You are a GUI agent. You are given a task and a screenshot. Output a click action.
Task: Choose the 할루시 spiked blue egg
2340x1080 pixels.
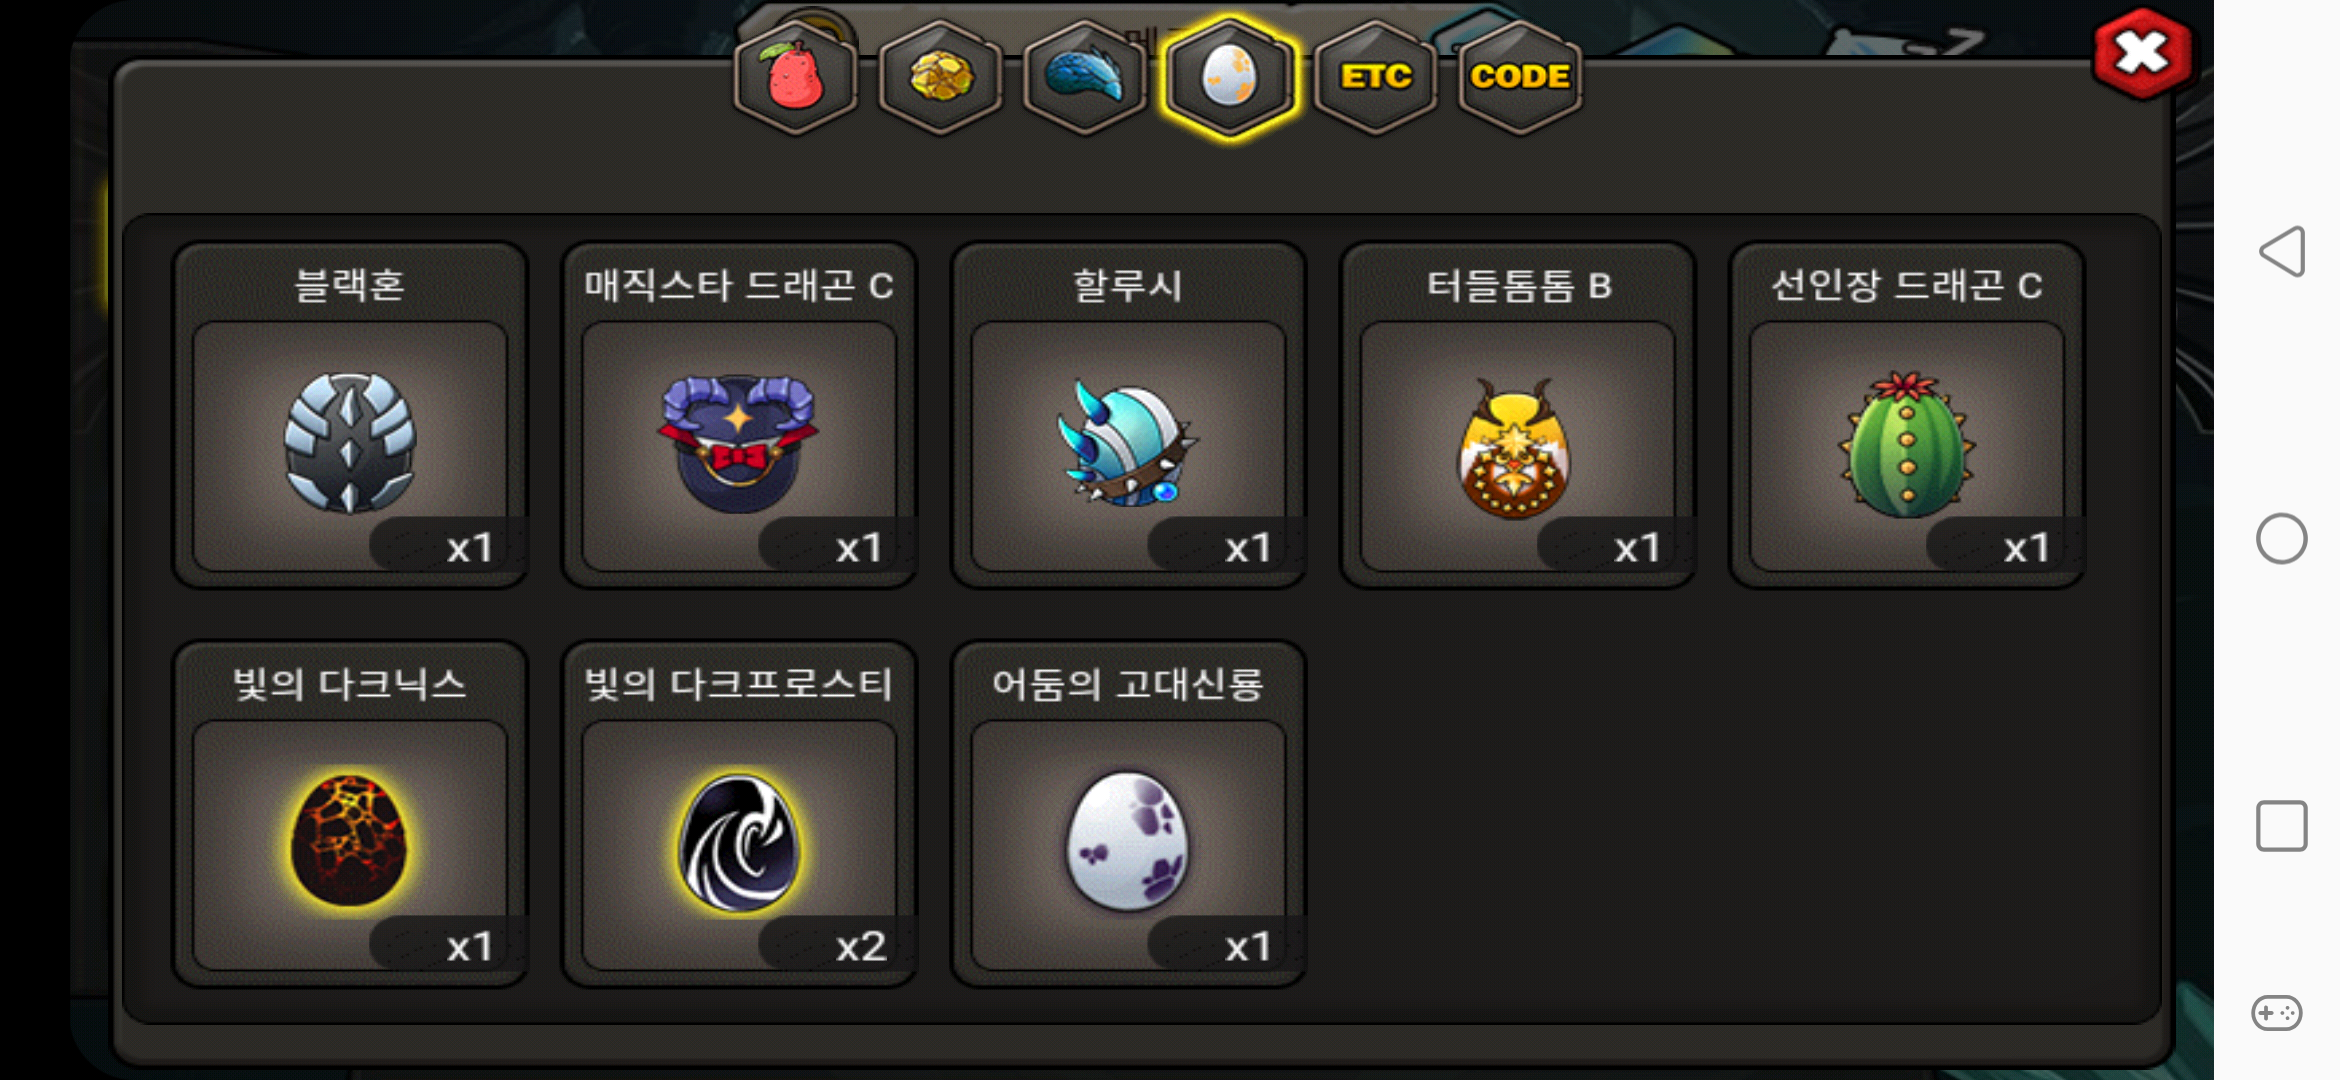tap(1128, 415)
